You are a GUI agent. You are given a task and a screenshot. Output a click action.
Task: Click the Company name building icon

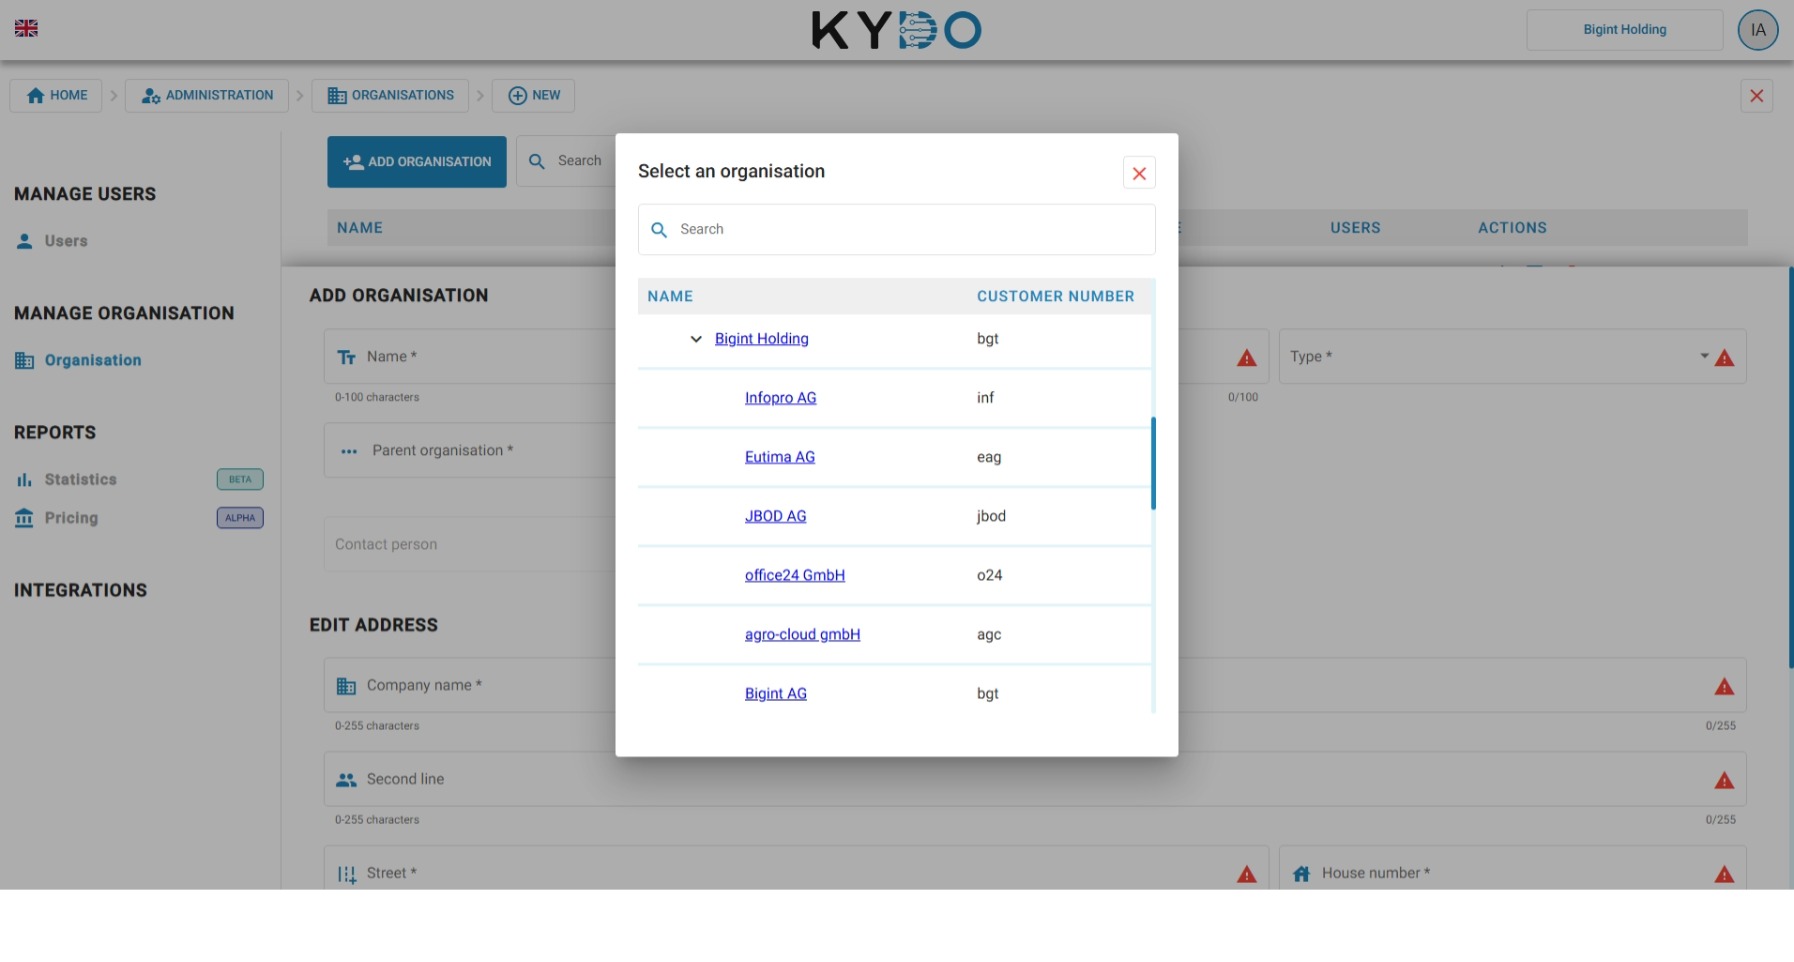click(346, 686)
